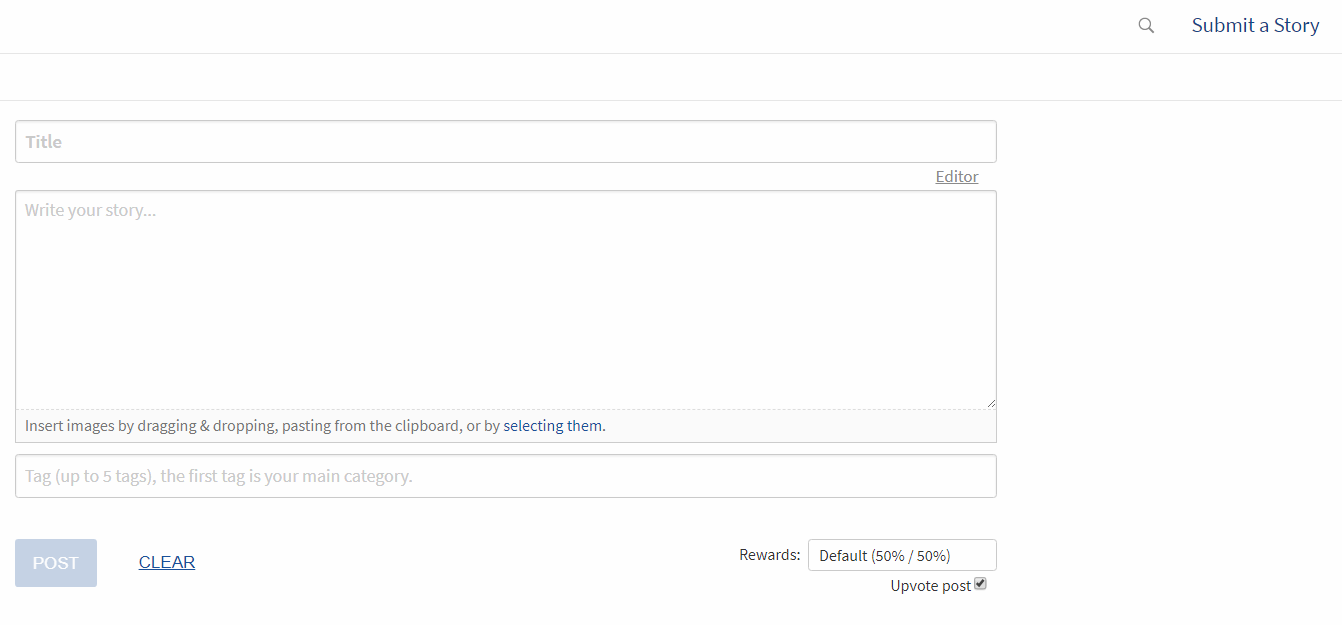This screenshot has height=625, width=1342.
Task: Click the 'Insert images by dragging' hint text
Action: coord(150,426)
